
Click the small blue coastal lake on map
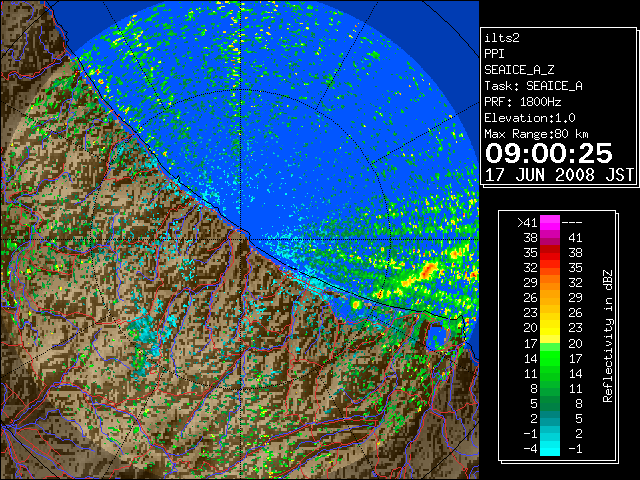[437, 337]
